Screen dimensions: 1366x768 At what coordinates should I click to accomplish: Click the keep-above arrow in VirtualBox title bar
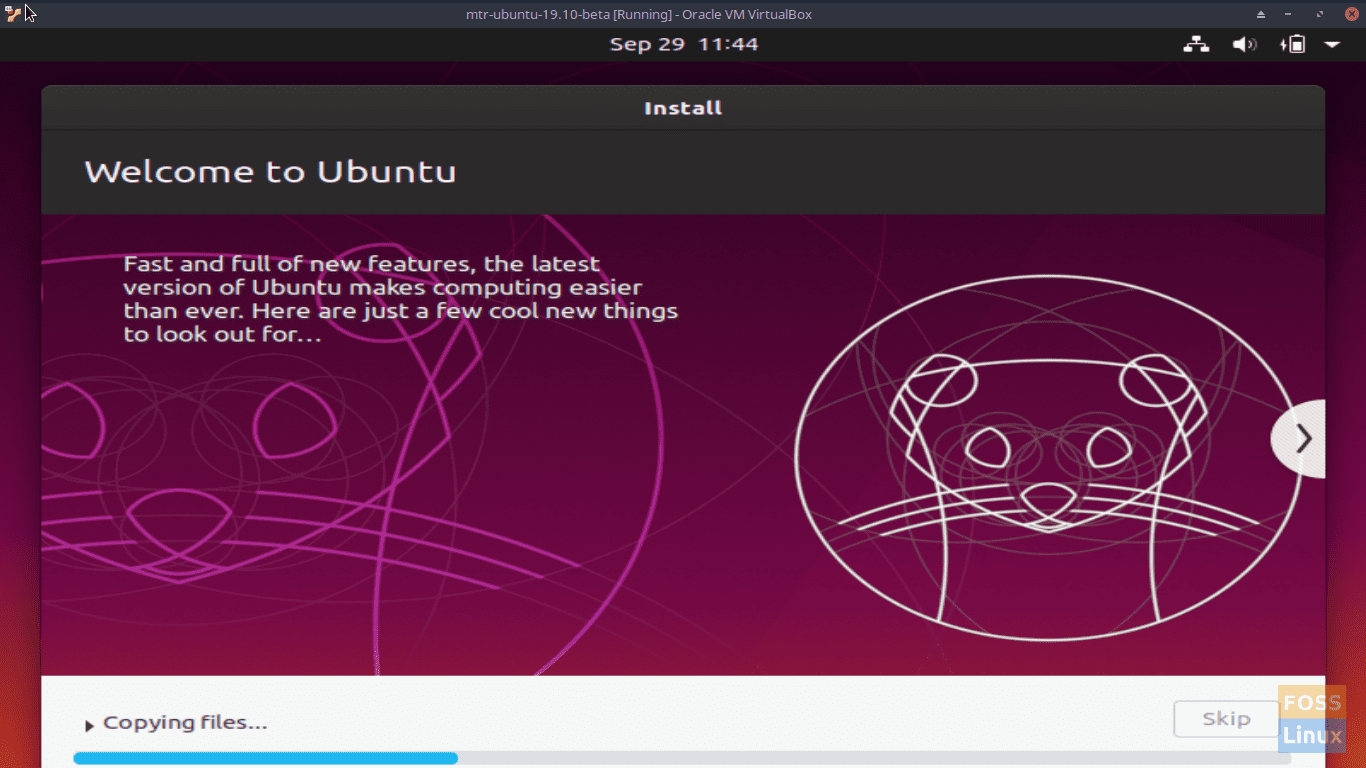[x=1260, y=14]
